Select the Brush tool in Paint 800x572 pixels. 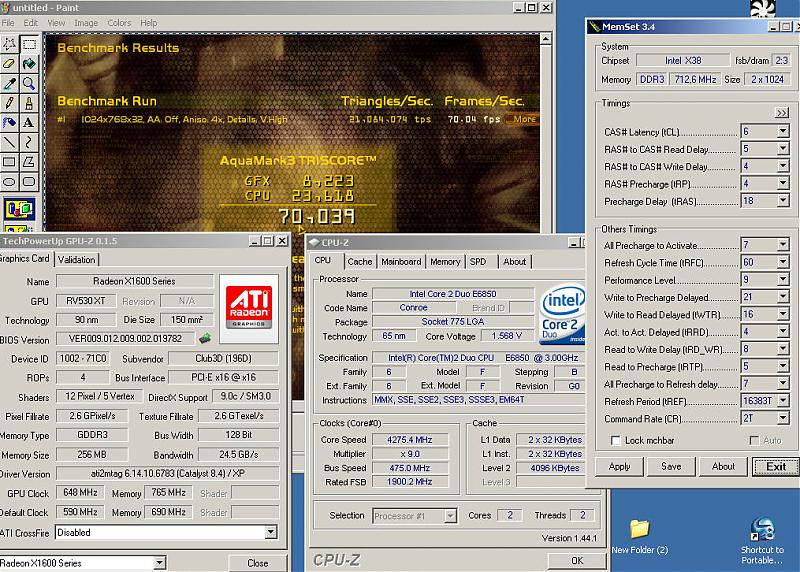click(x=29, y=103)
